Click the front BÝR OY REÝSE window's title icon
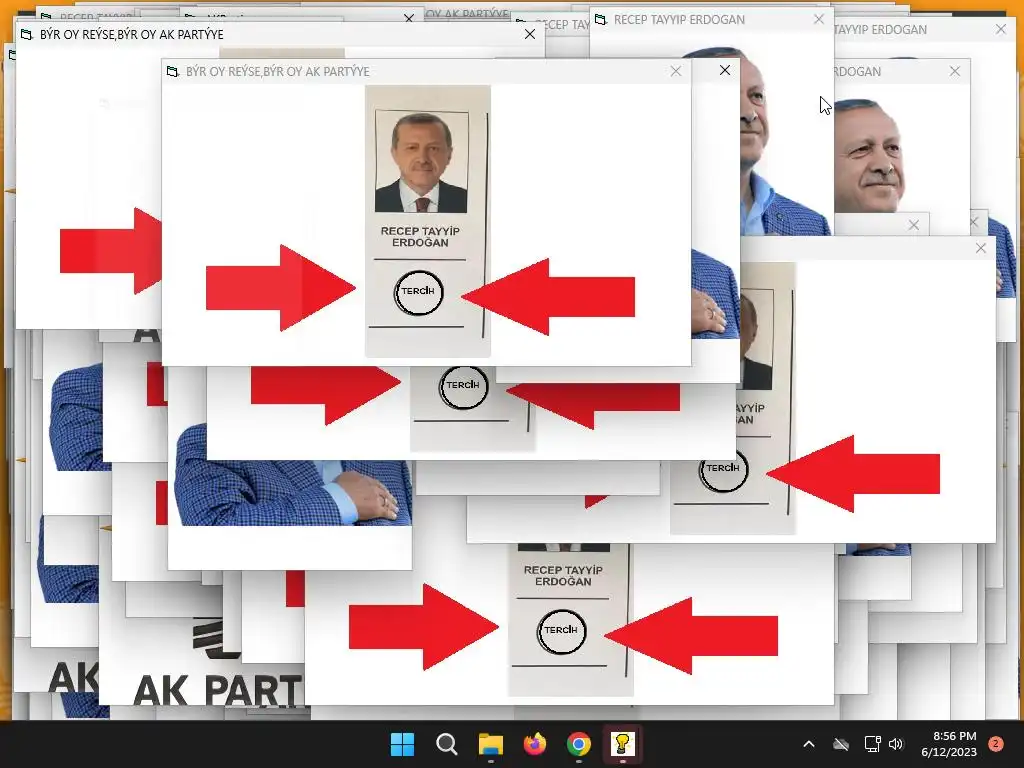This screenshot has width=1024, height=768. coord(172,71)
